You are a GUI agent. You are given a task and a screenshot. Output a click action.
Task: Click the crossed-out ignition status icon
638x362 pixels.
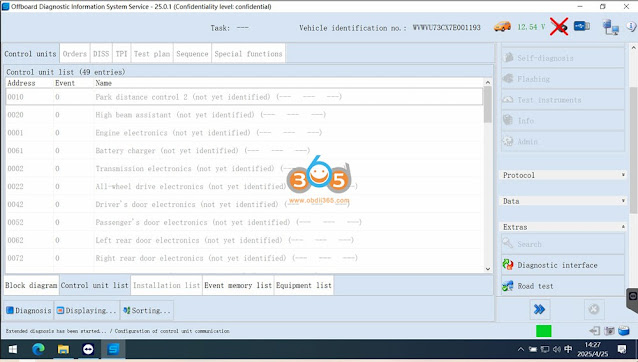coord(559,27)
